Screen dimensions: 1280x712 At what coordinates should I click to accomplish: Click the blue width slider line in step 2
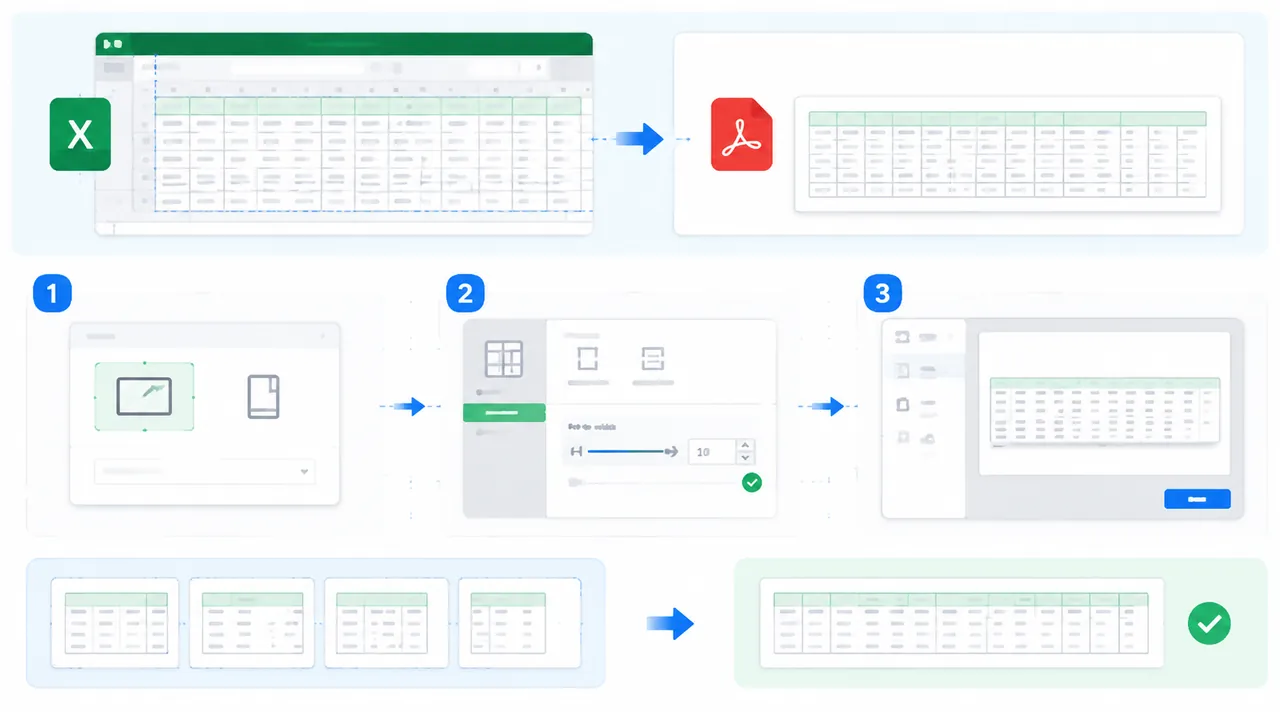coord(628,452)
